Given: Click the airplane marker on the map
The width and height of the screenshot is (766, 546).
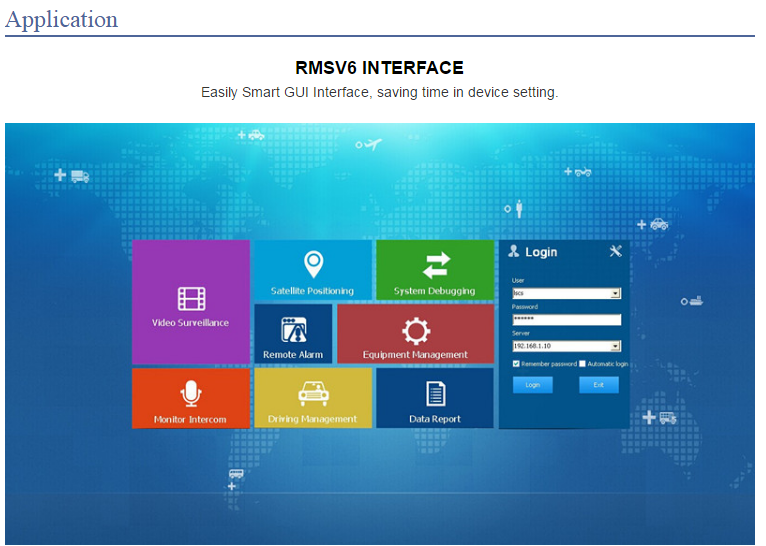Looking at the screenshot, I should pos(373,144).
